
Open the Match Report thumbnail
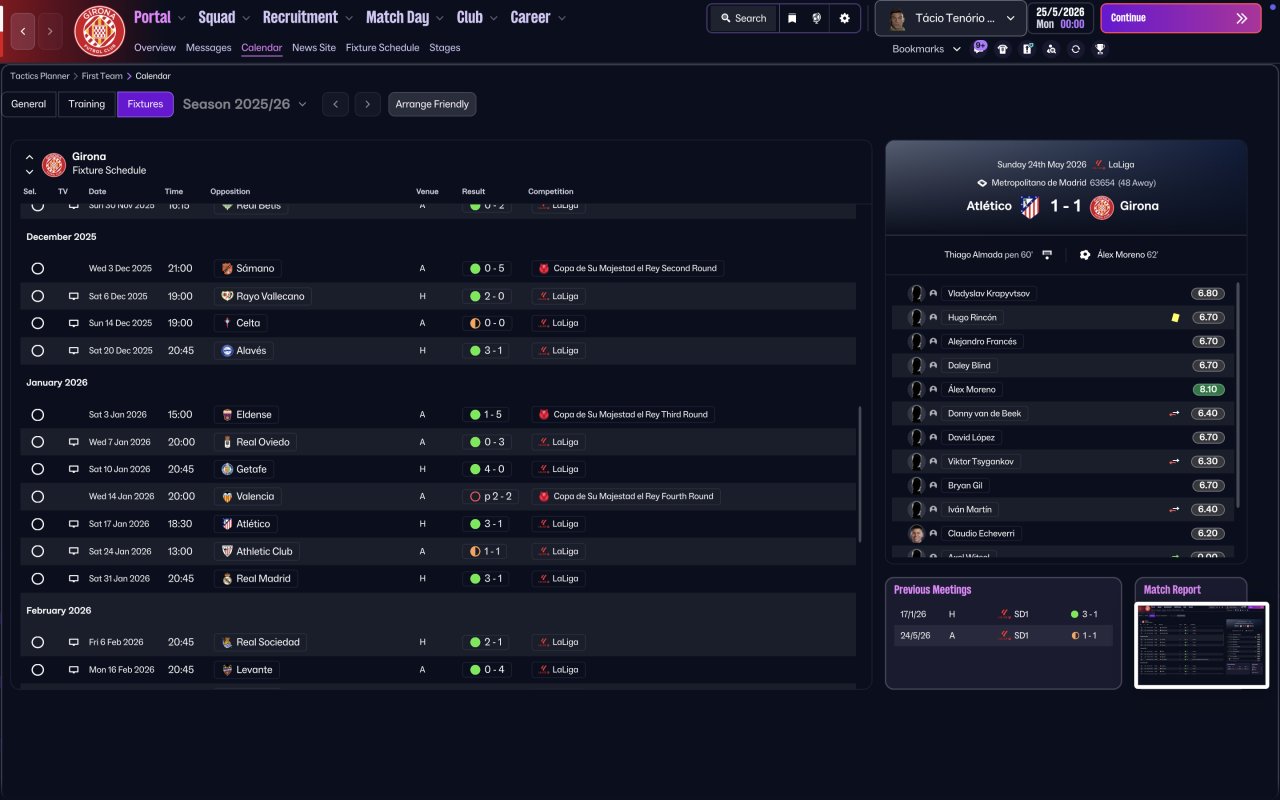tap(1202, 645)
